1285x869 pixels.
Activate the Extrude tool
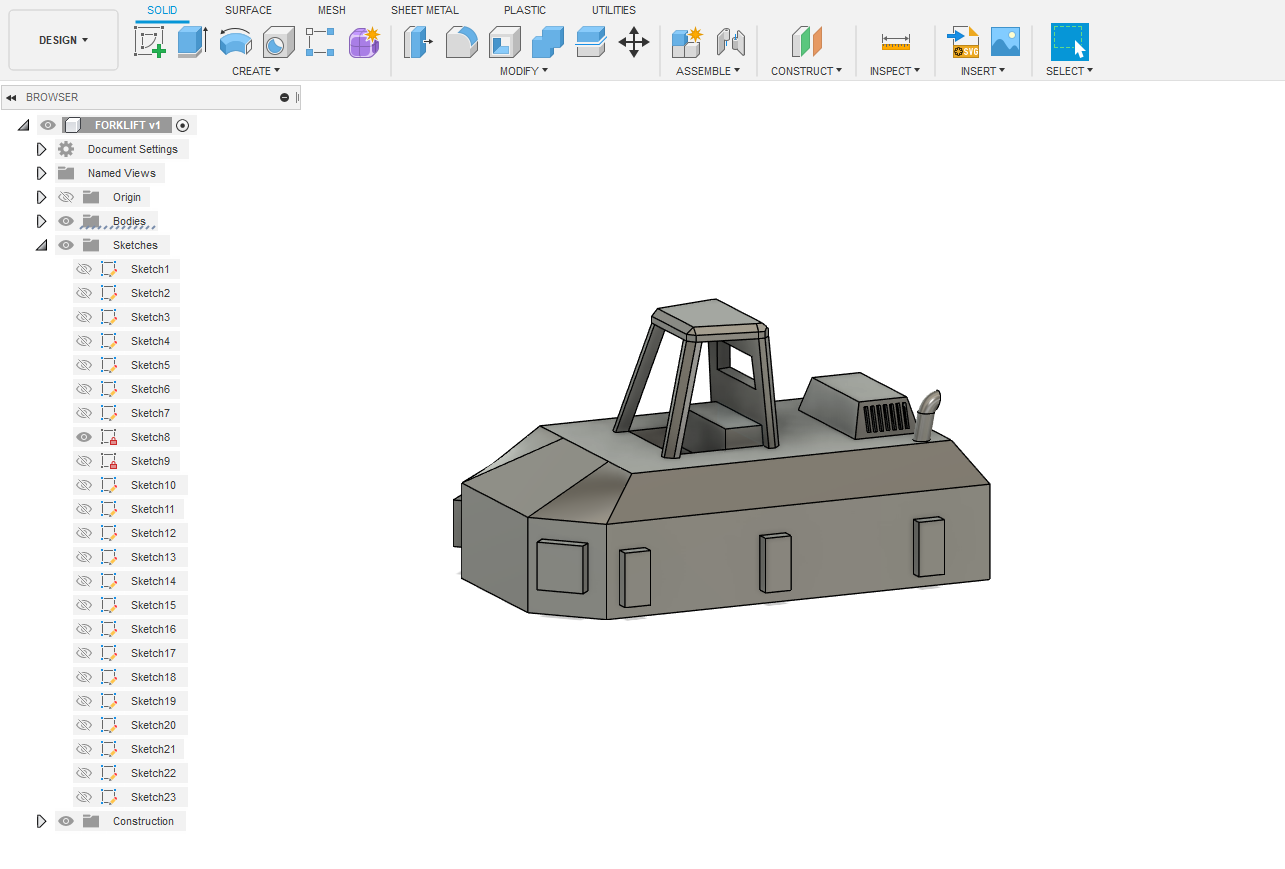(191, 42)
